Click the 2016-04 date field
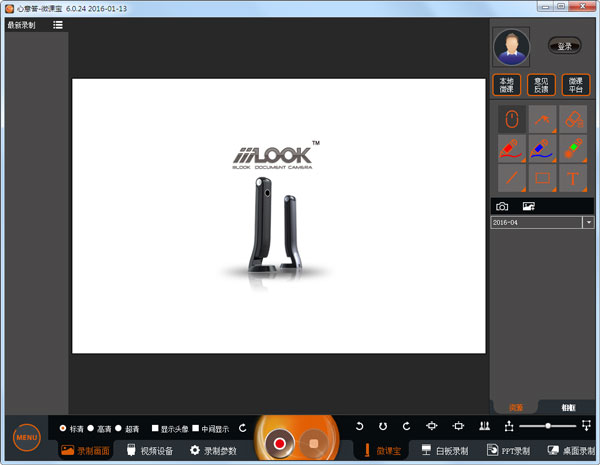Image resolution: width=600 pixels, height=465 pixels. click(x=536, y=222)
